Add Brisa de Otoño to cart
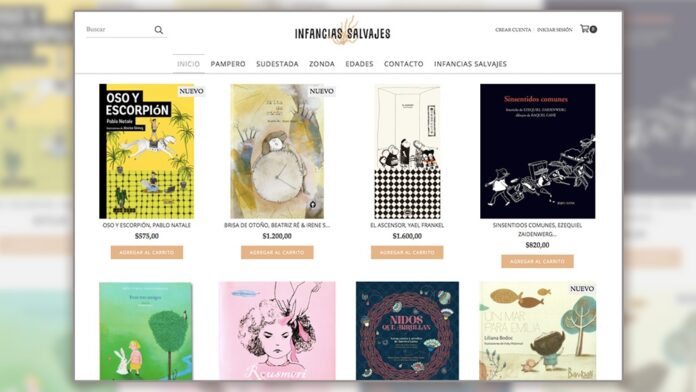 point(277,252)
